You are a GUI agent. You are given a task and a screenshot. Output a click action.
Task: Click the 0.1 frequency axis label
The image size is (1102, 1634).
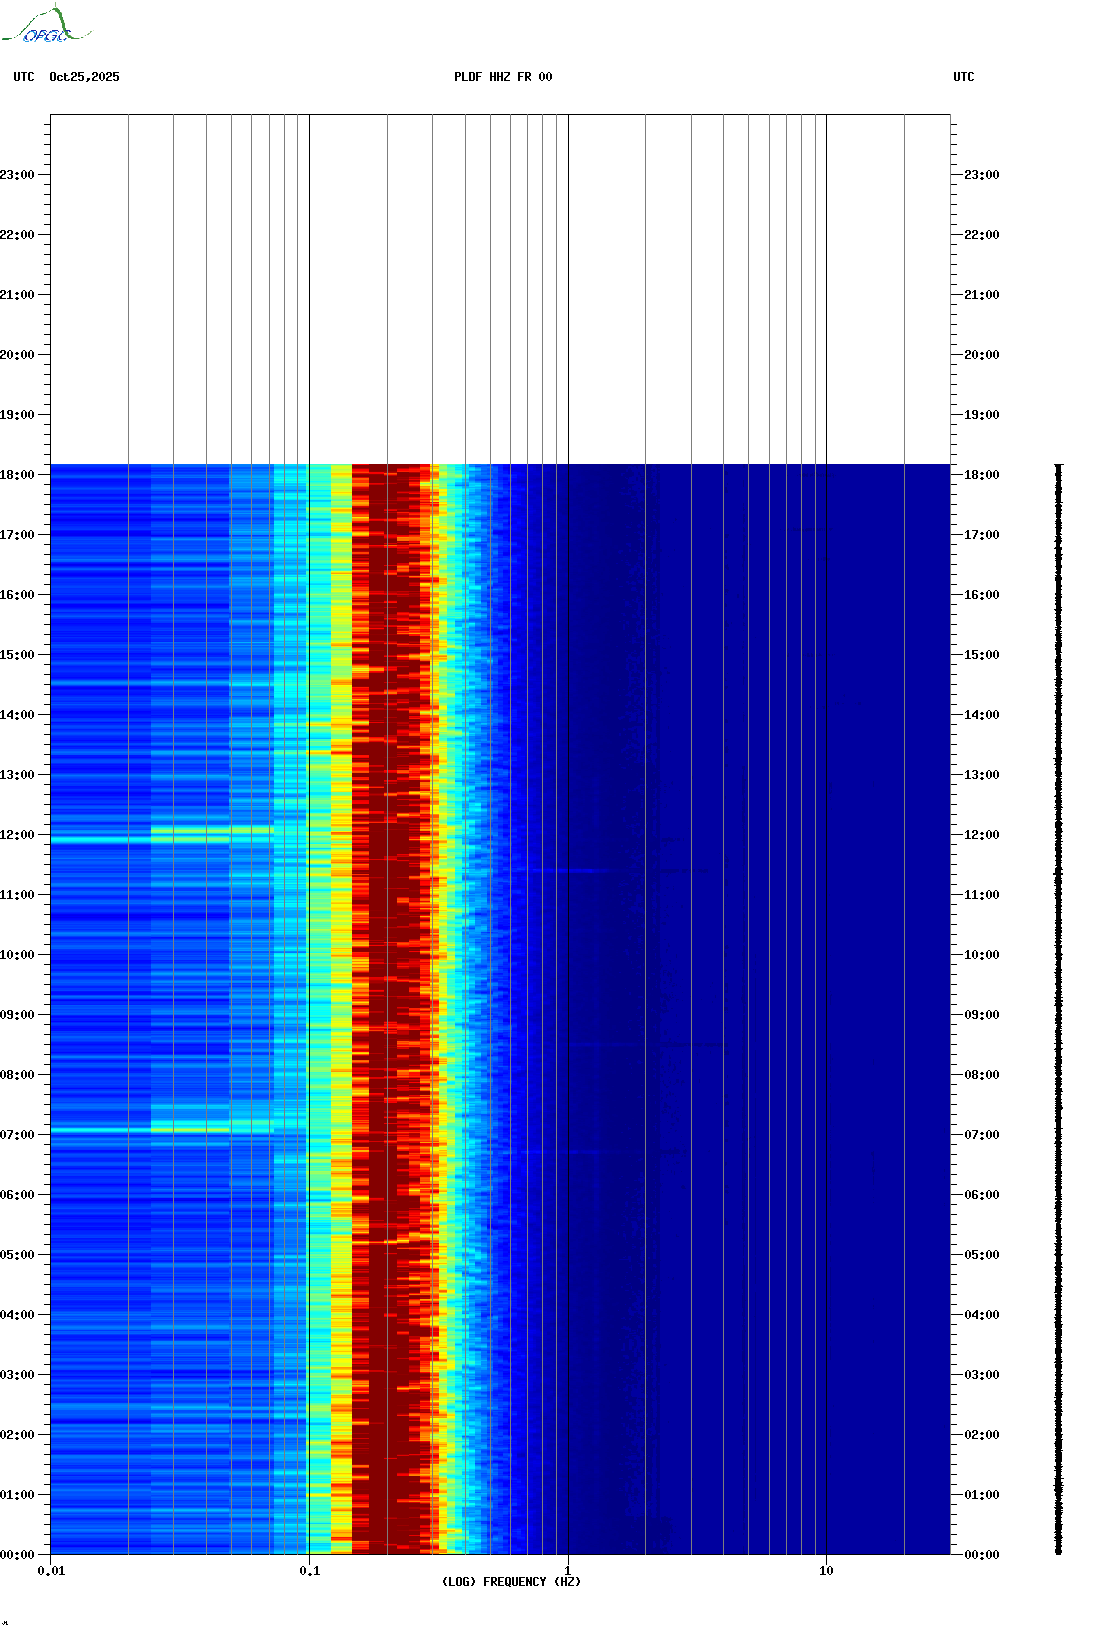(x=310, y=1571)
